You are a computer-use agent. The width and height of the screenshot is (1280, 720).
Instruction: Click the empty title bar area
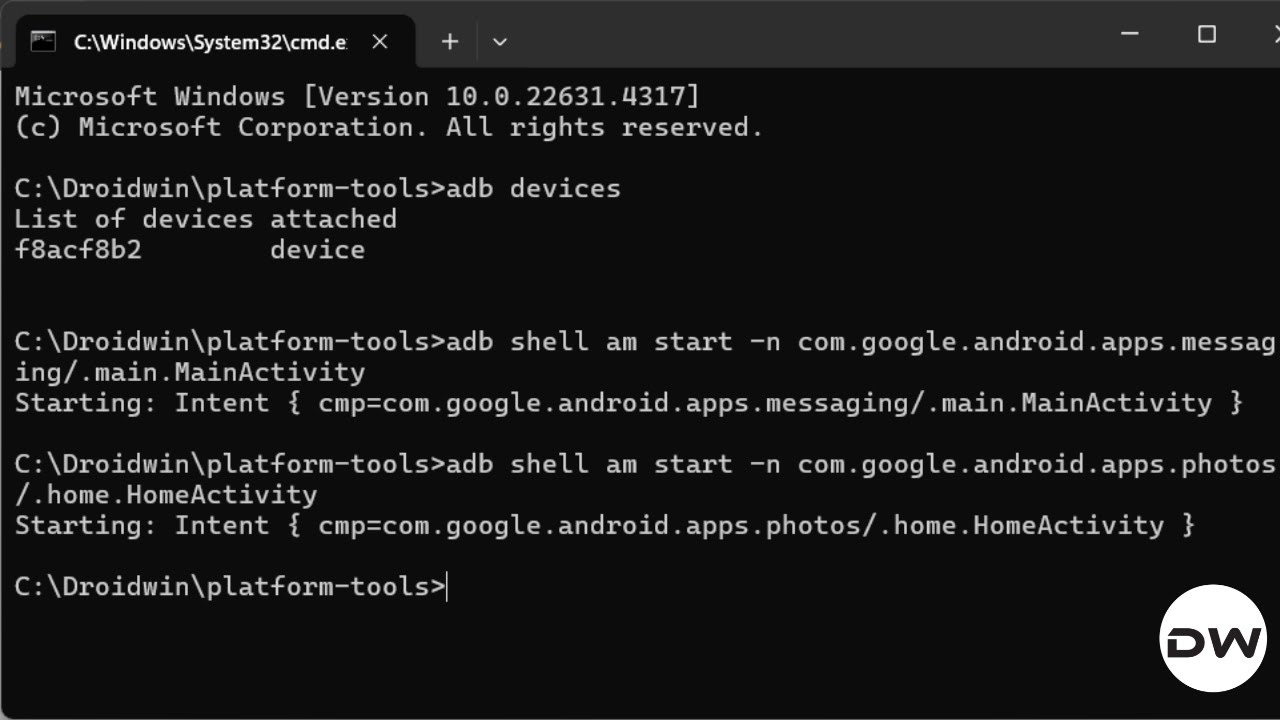(x=800, y=35)
